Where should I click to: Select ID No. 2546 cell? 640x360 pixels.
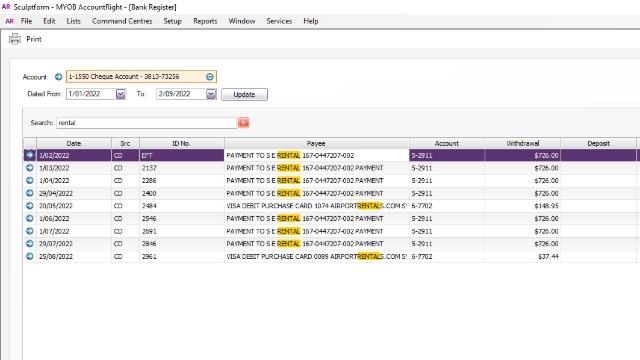click(182, 218)
